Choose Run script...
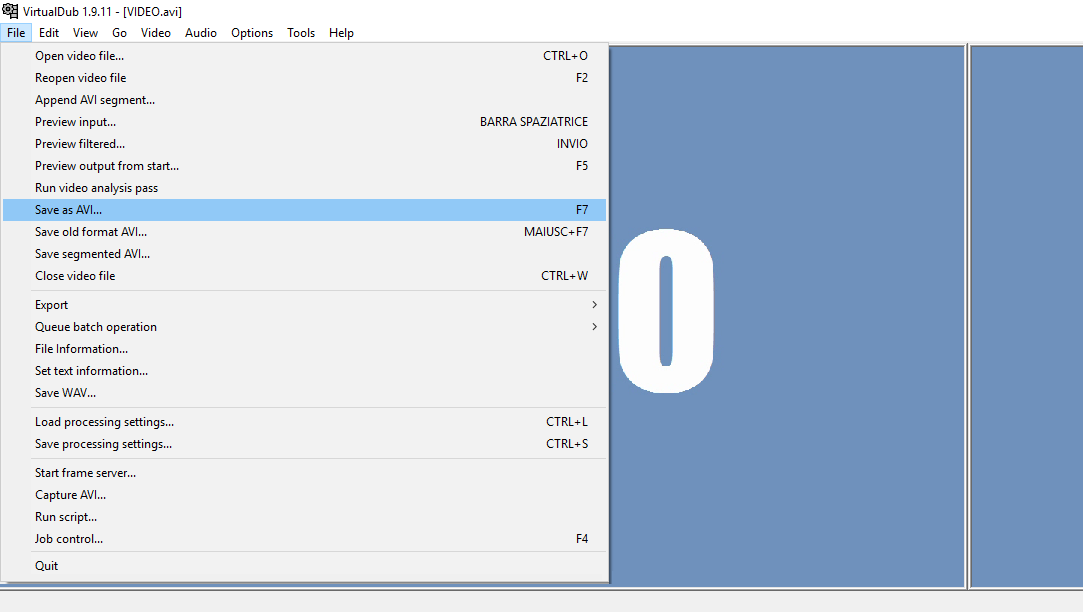 pos(305,518)
